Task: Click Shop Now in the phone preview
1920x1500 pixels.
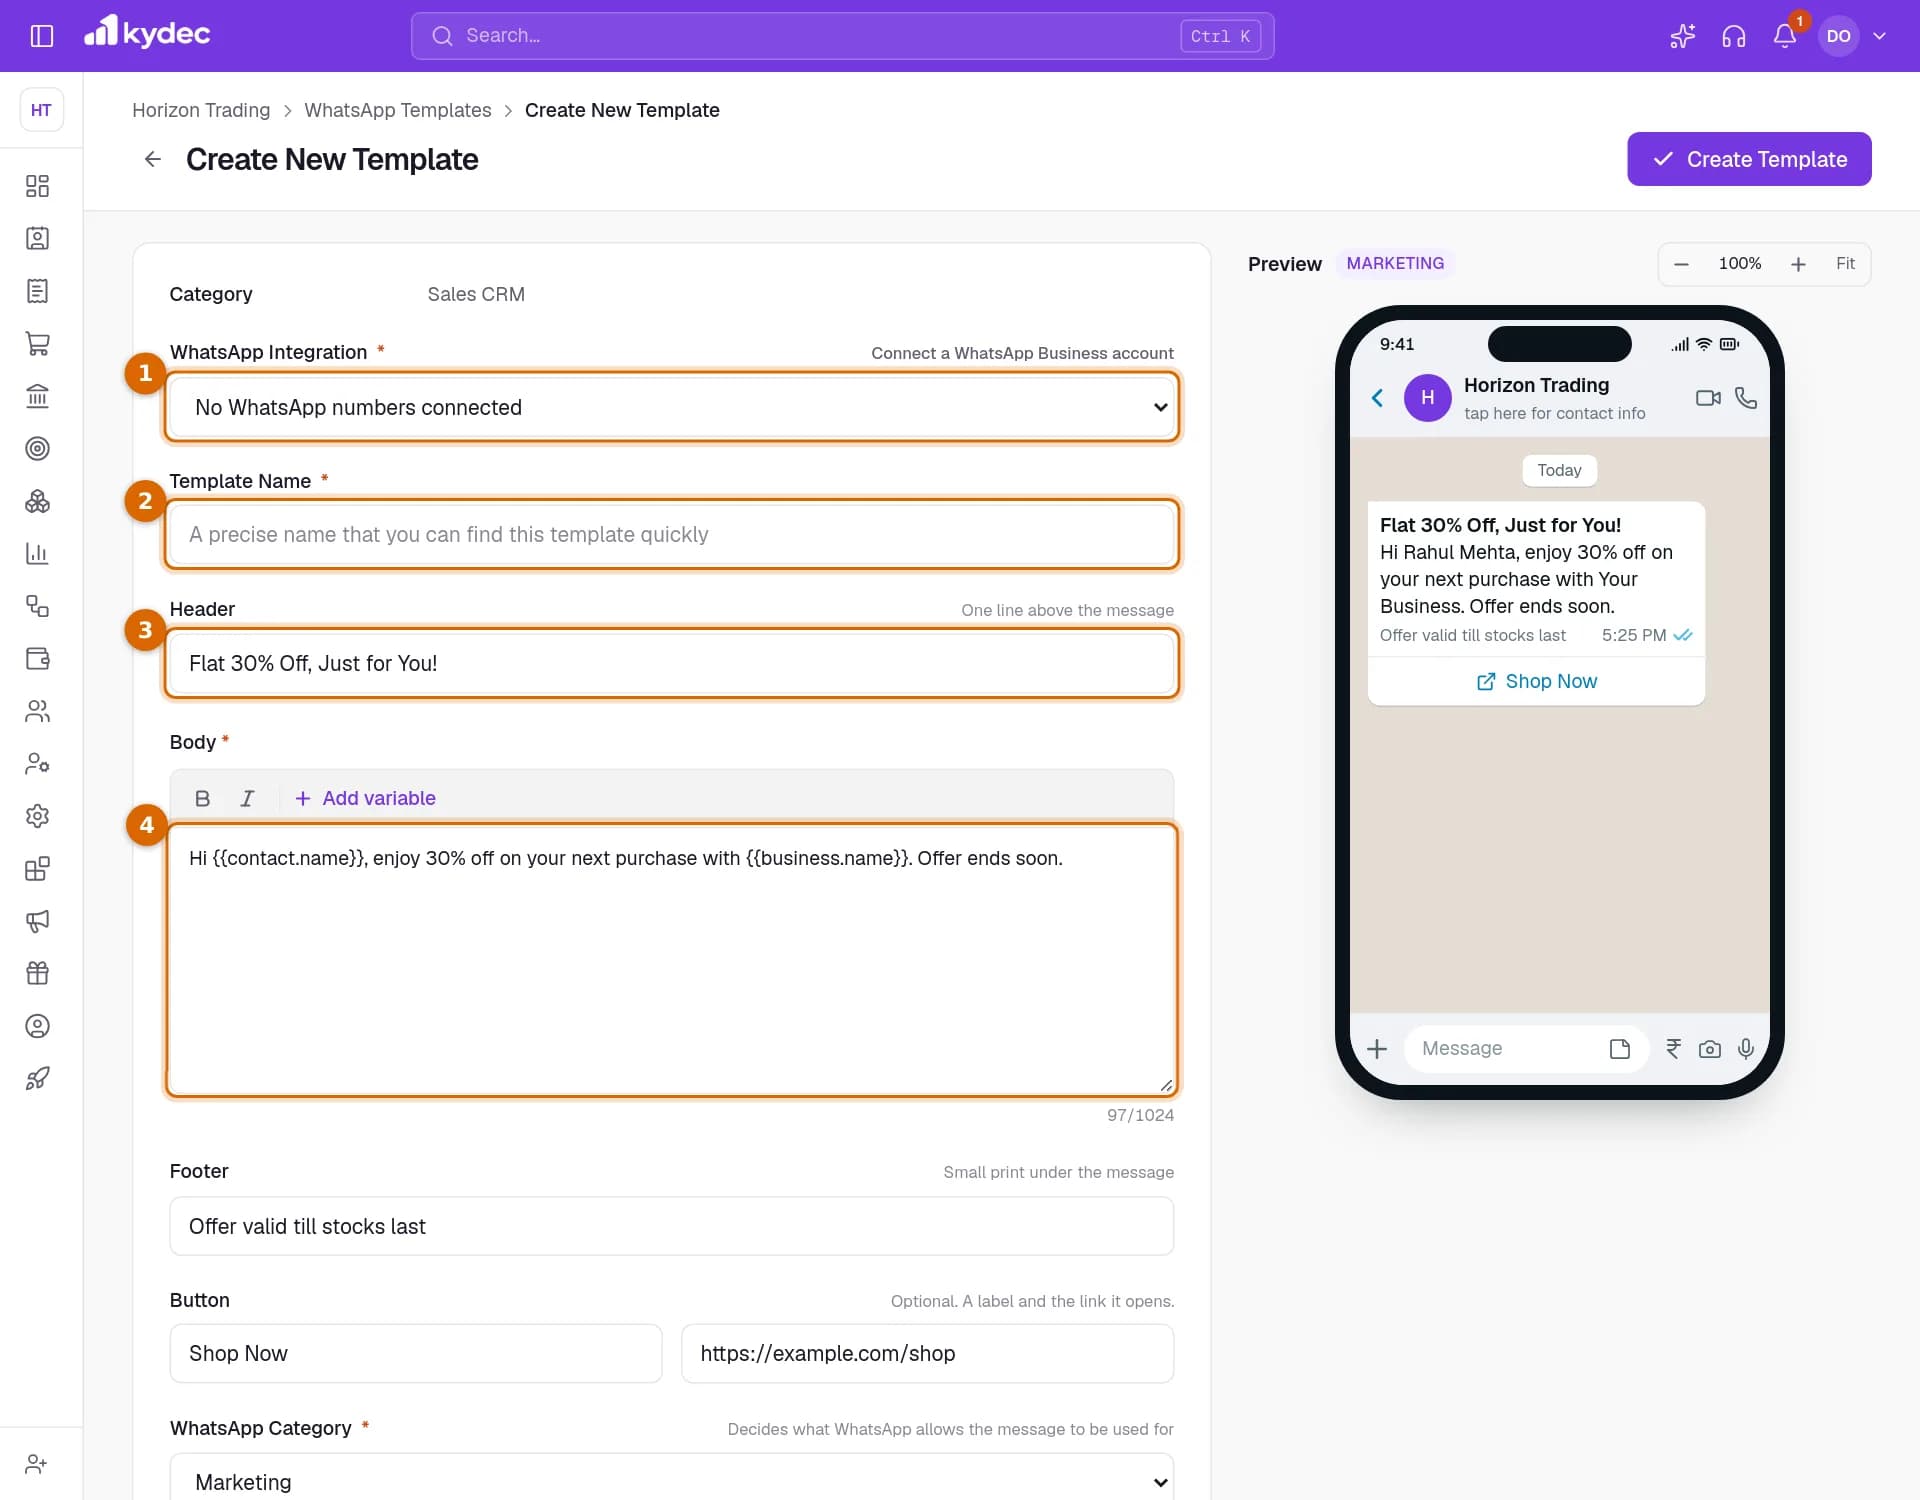Action: 1536,681
